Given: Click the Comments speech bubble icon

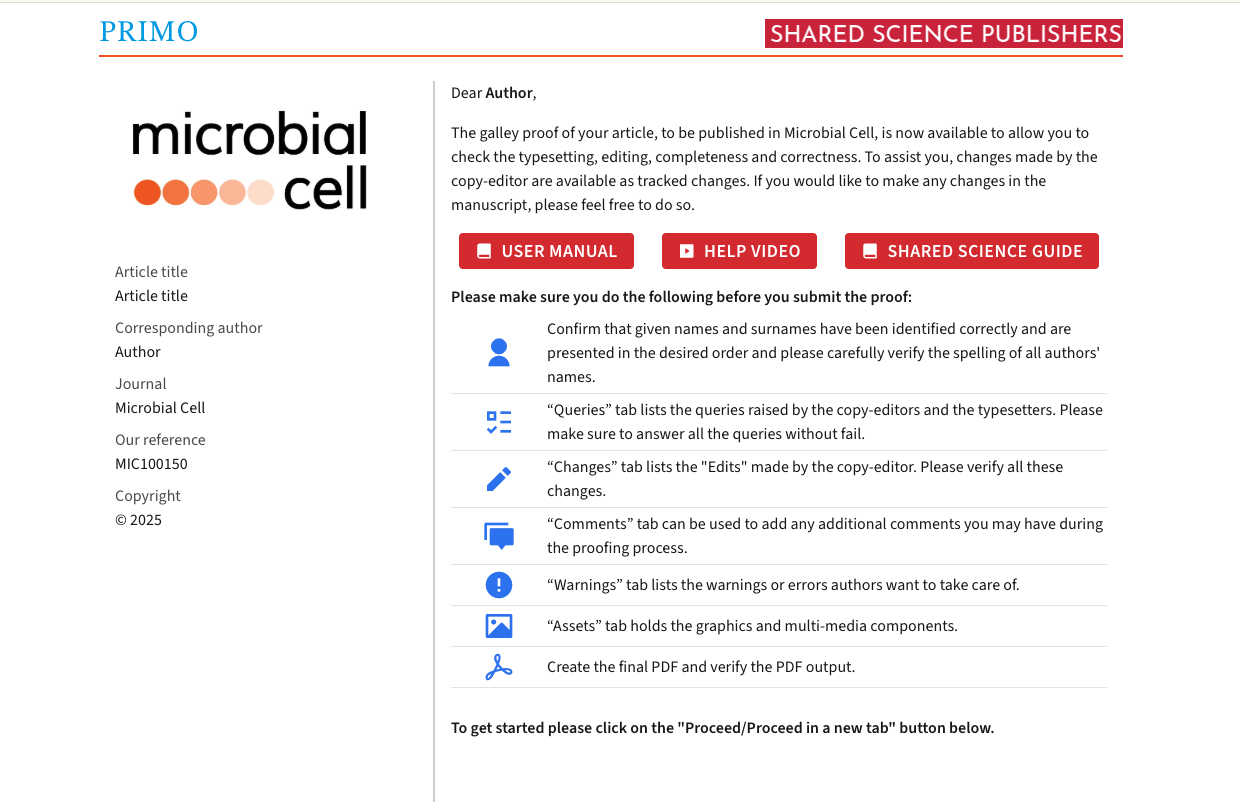Looking at the screenshot, I should (x=499, y=536).
